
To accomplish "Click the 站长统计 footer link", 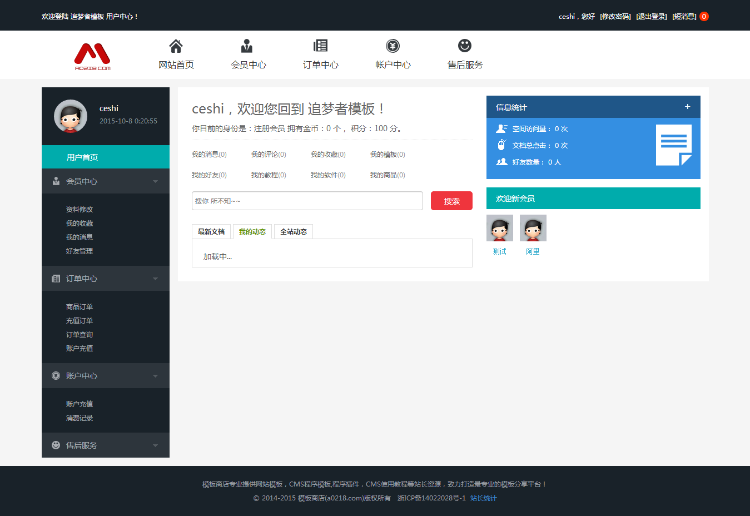I will click(483, 498).
